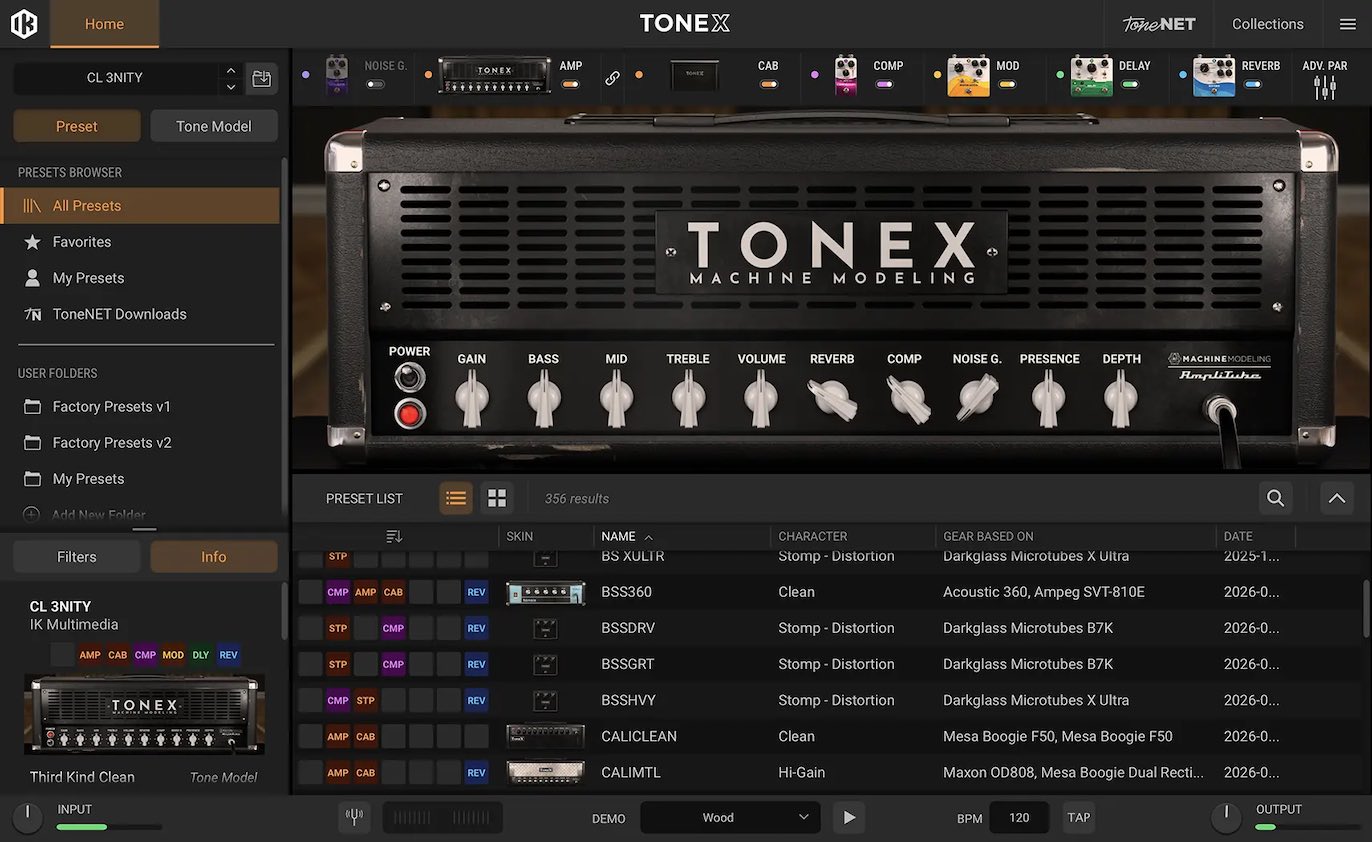Screen dimensions: 1372x842
Task: Open the Wood demo dropdown
Action: (x=730, y=817)
